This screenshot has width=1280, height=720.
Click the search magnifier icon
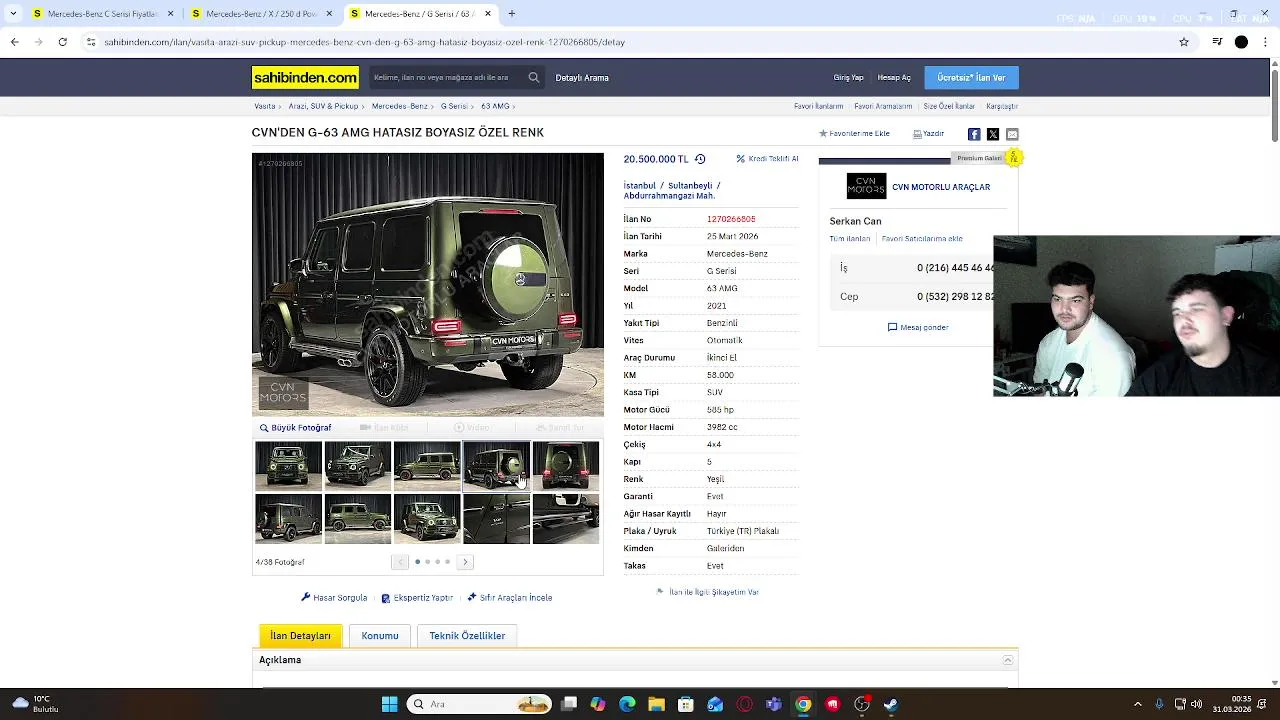[x=534, y=77]
